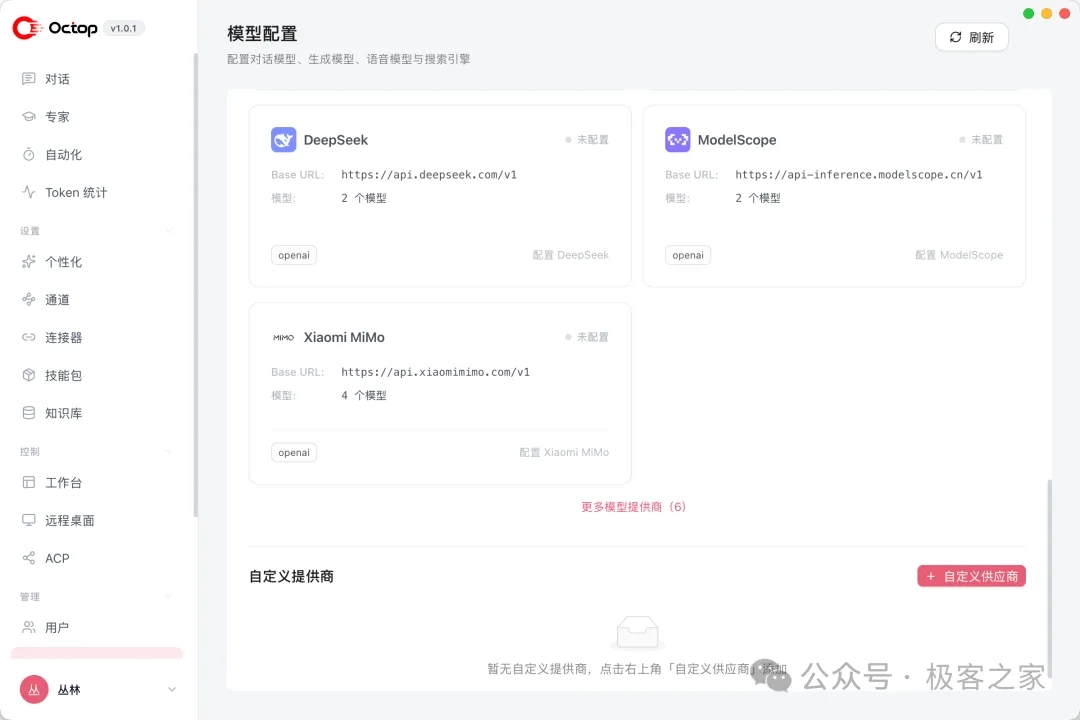This screenshot has width=1080, height=720.
Task: Click ModelScope 未配置 status label
Action: 981,139
